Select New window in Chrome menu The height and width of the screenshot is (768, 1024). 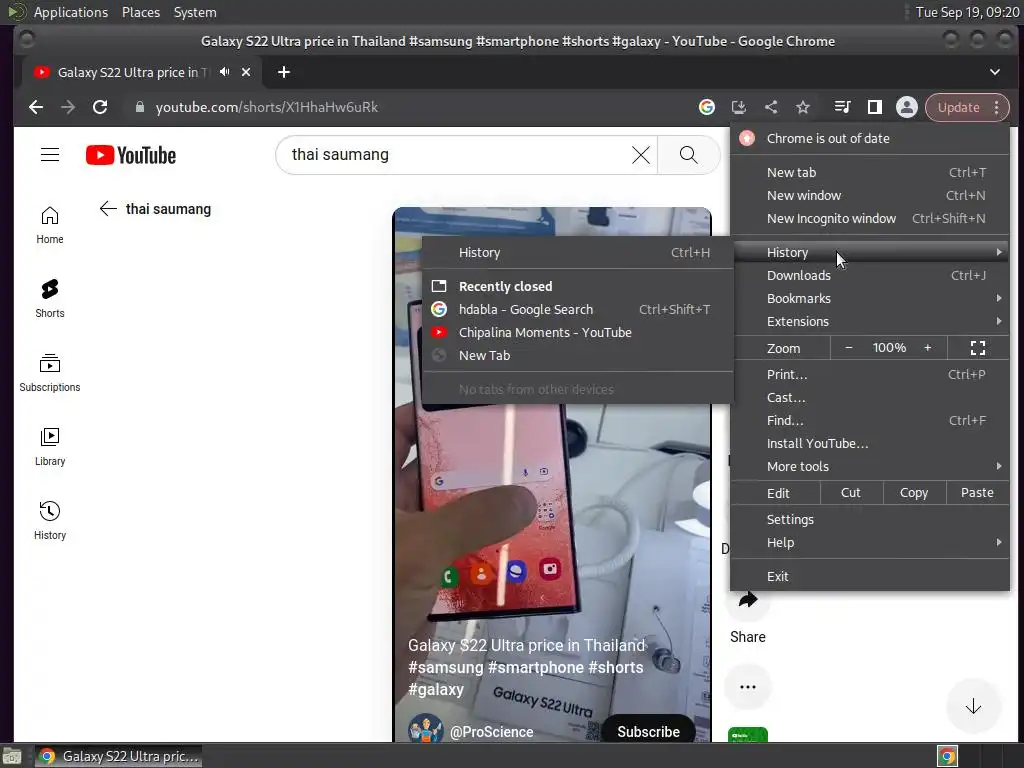click(x=870, y=195)
